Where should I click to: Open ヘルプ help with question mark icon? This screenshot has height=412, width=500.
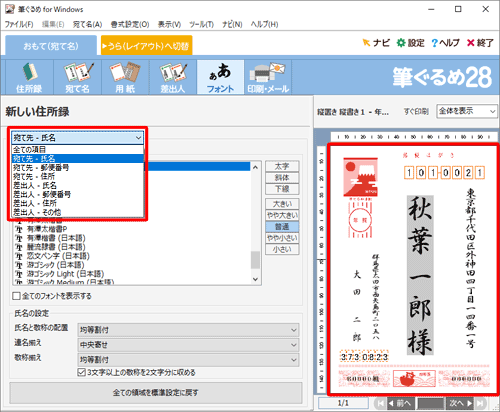(x=445, y=43)
